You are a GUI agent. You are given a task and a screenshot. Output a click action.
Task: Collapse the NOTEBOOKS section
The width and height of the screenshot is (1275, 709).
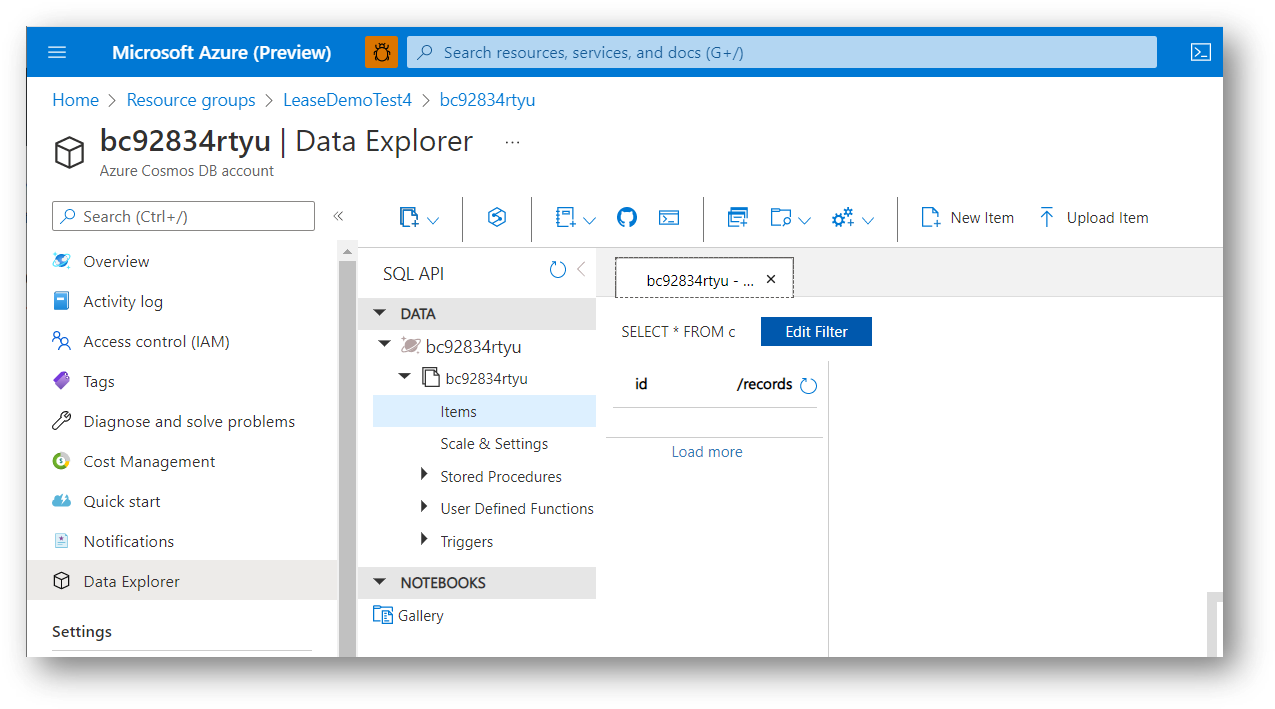380,582
